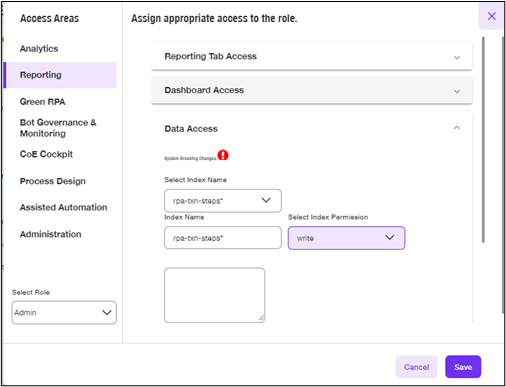This screenshot has width=506, height=387.
Task: Open the Green RPA access area
Action: pyautogui.click(x=42, y=102)
